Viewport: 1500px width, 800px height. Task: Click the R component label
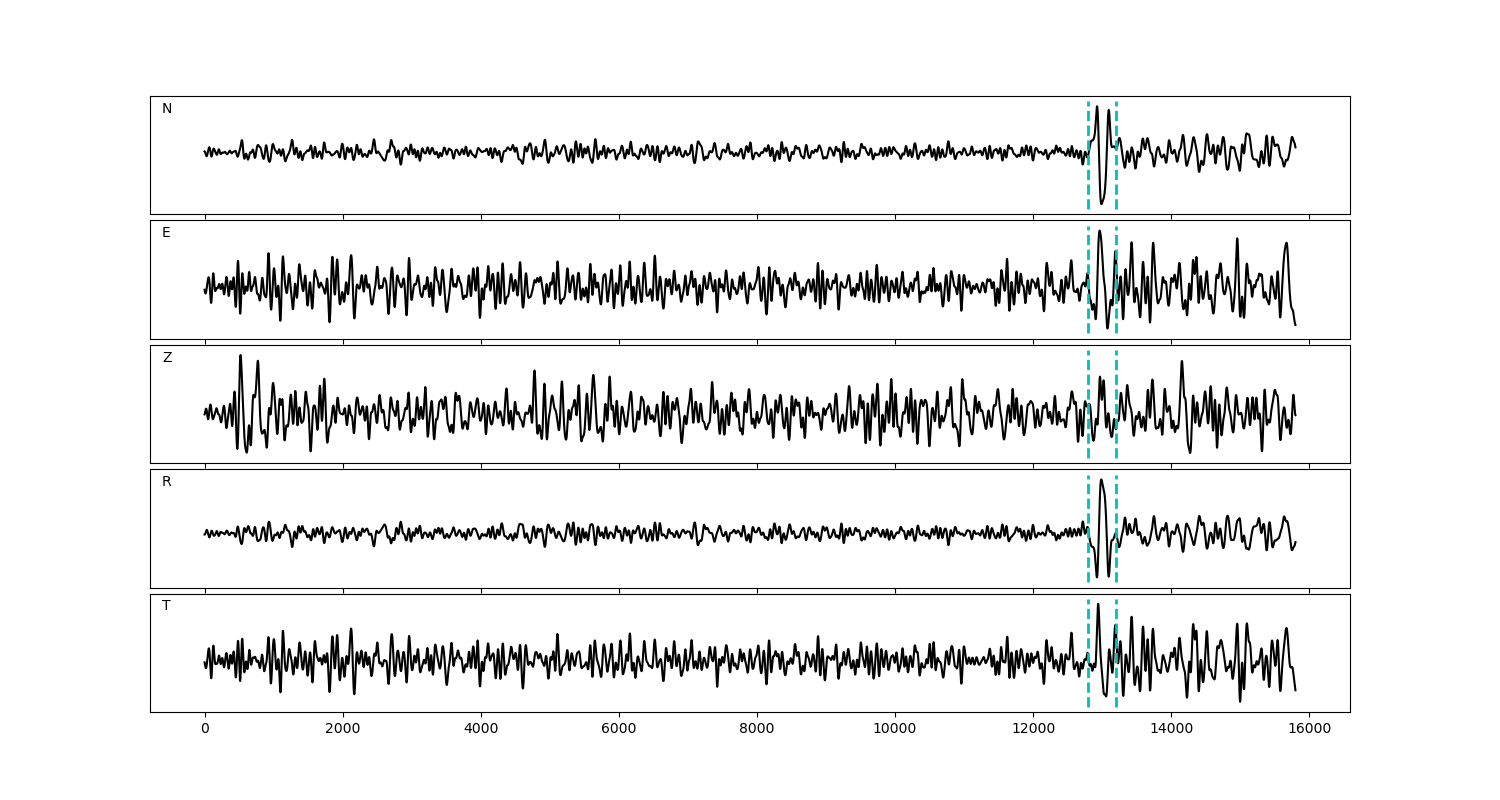click(x=167, y=482)
